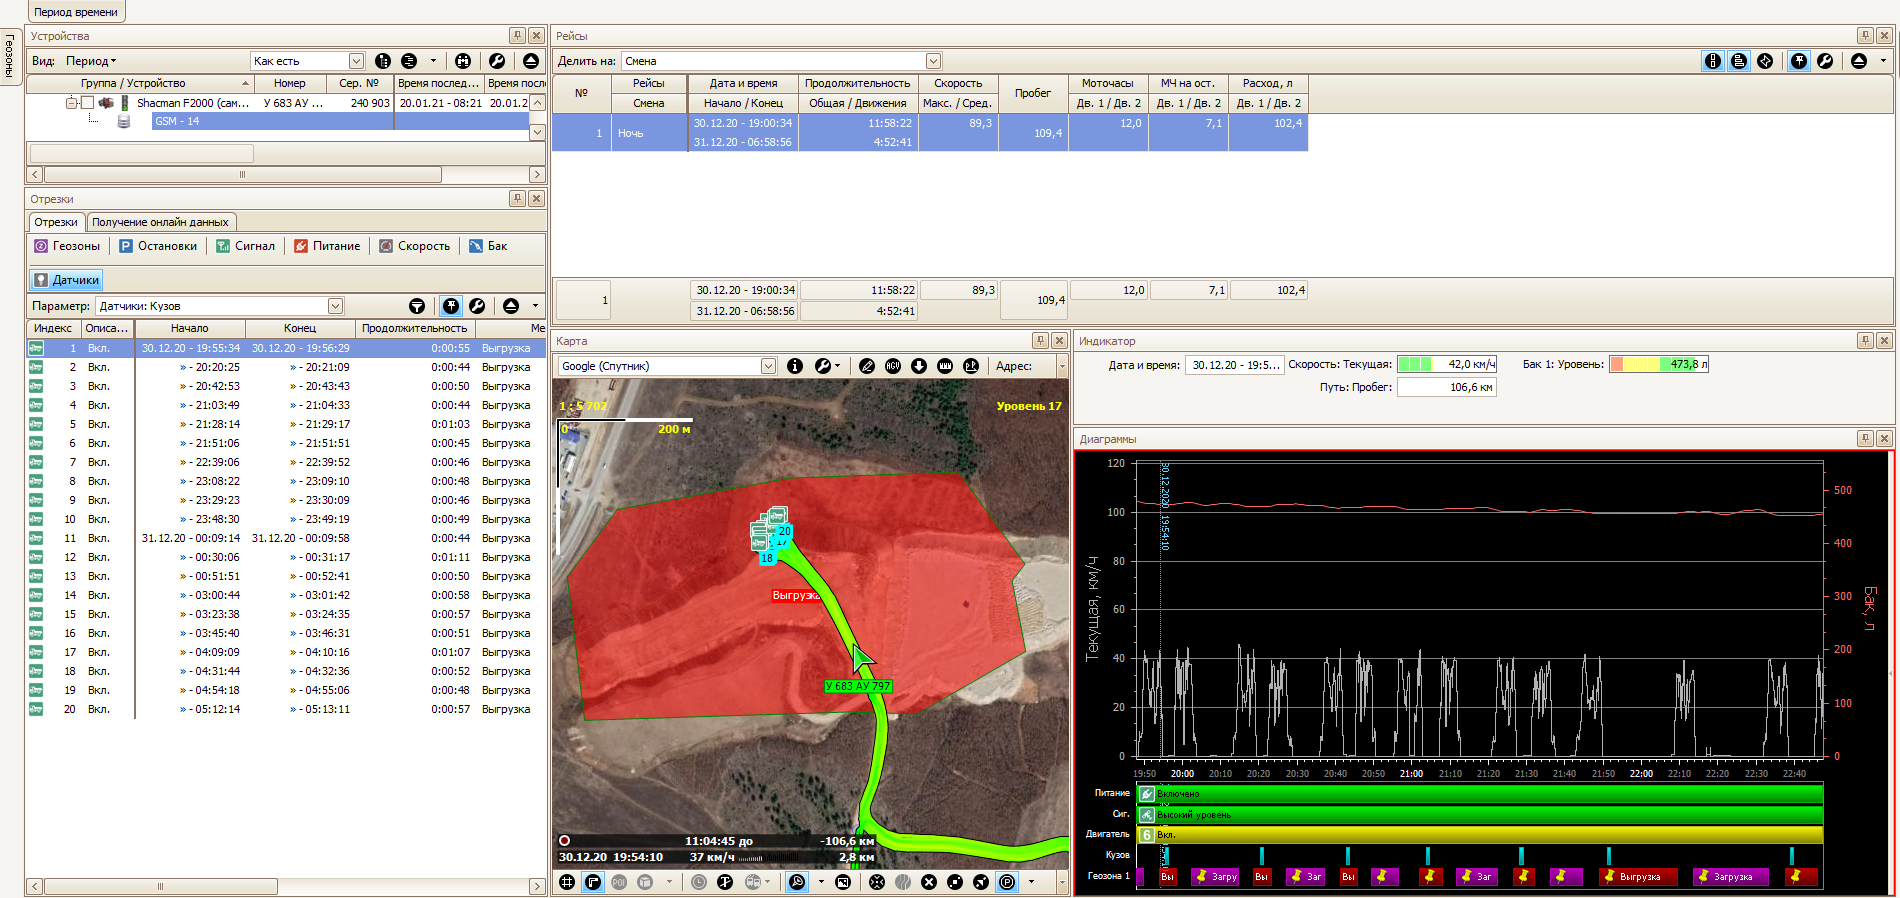Toggle the highlighted zoom-to-track magnifier

pyautogui.click(x=797, y=882)
